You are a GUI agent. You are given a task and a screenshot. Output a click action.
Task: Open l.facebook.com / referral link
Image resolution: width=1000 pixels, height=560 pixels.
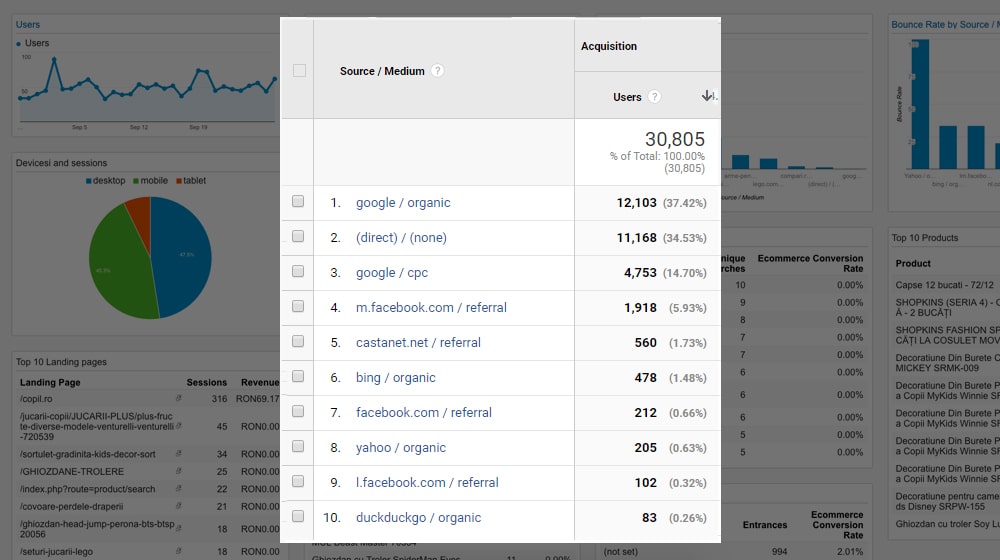(x=427, y=483)
